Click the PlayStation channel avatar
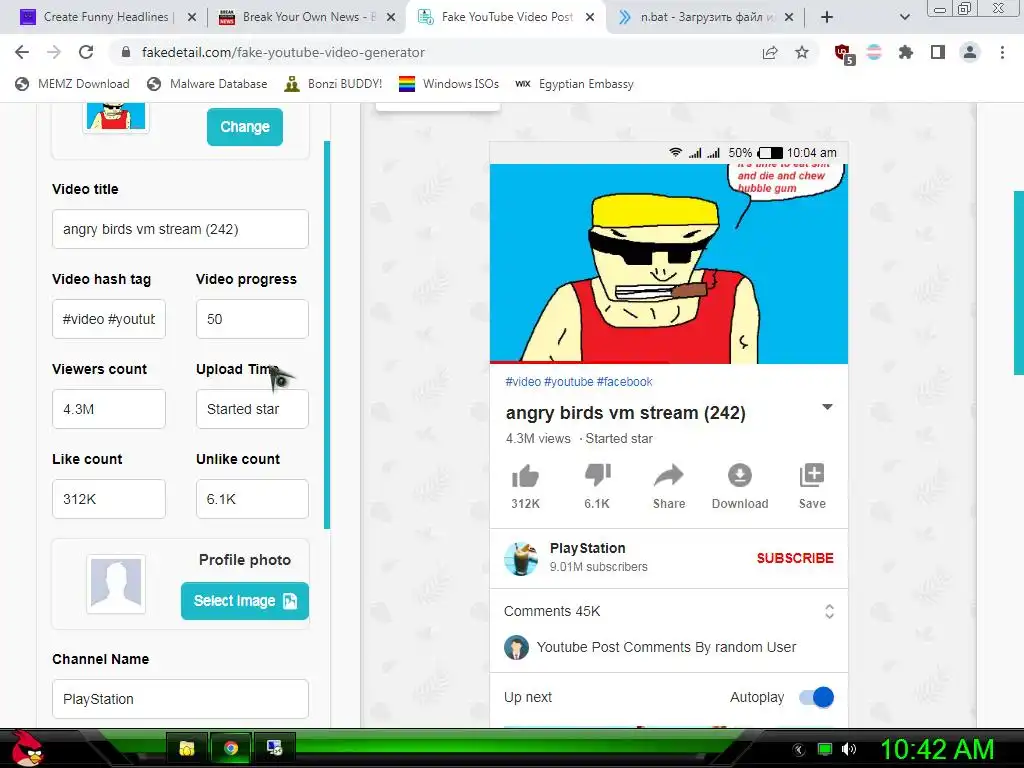The image size is (1024, 768). tap(521, 558)
